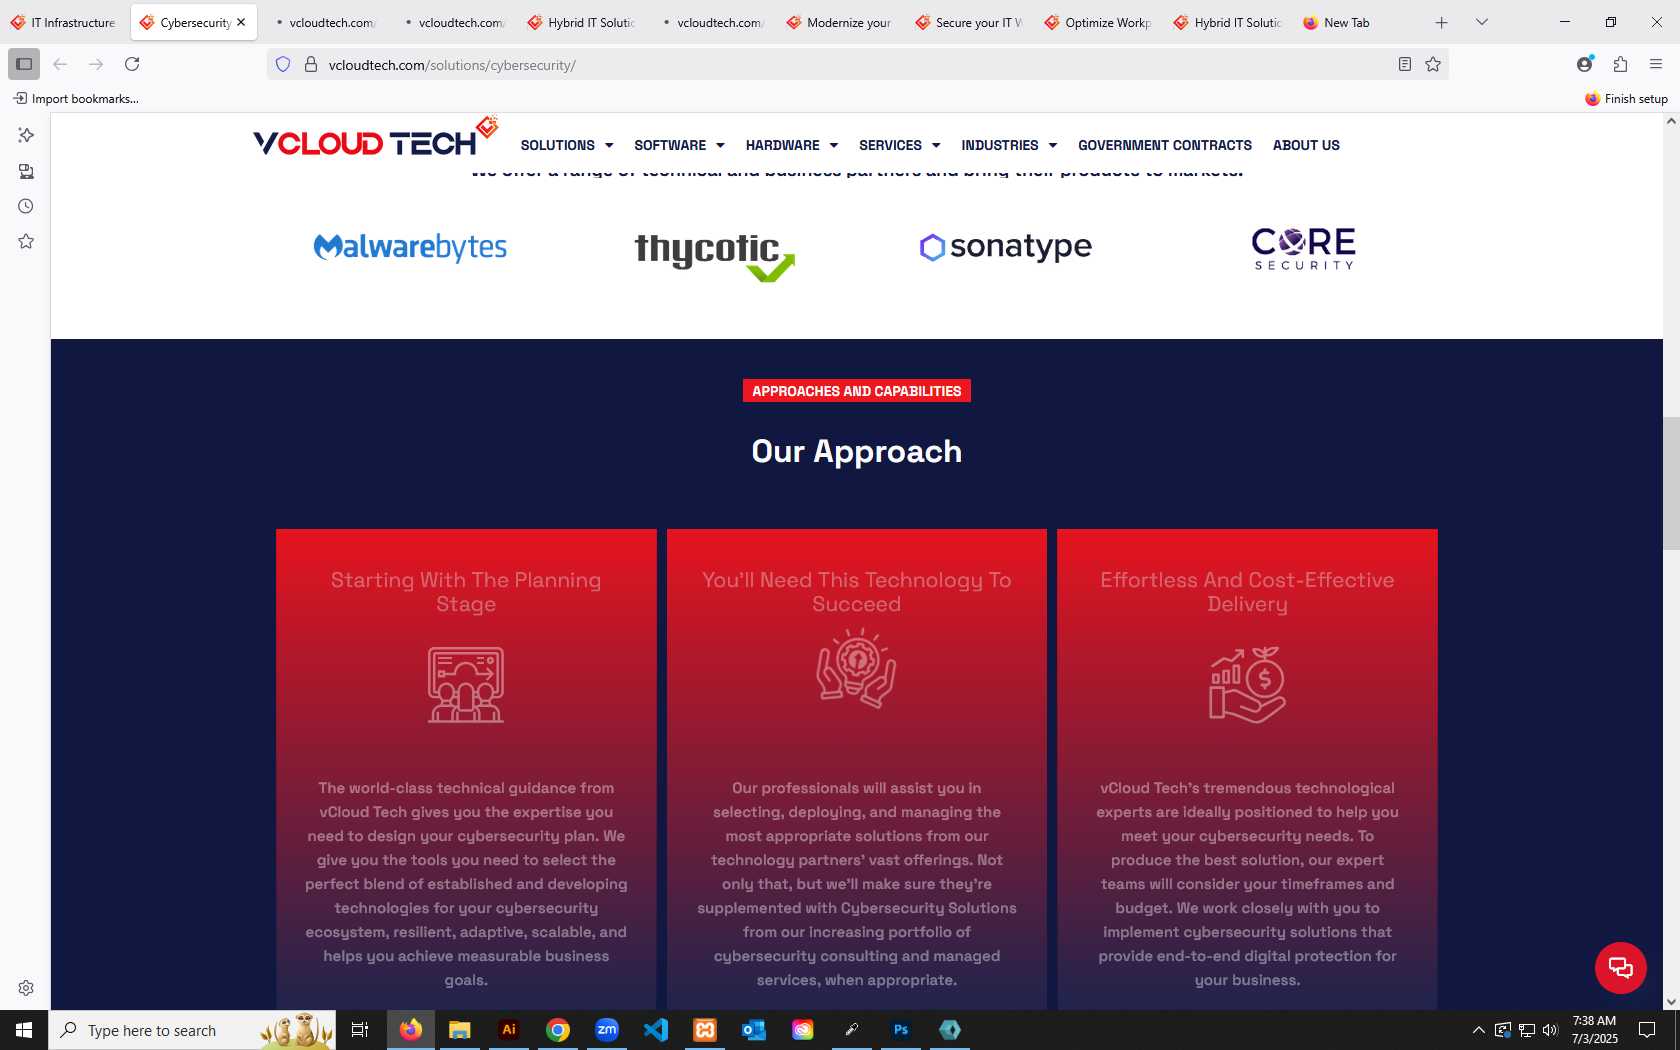
Task: Open the Windows Start menu
Action: pyautogui.click(x=24, y=1030)
